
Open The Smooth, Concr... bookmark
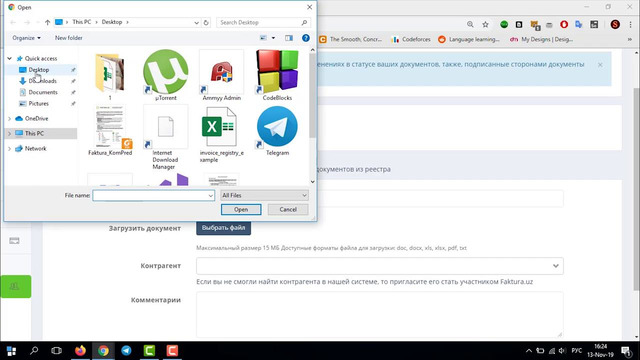[351, 40]
